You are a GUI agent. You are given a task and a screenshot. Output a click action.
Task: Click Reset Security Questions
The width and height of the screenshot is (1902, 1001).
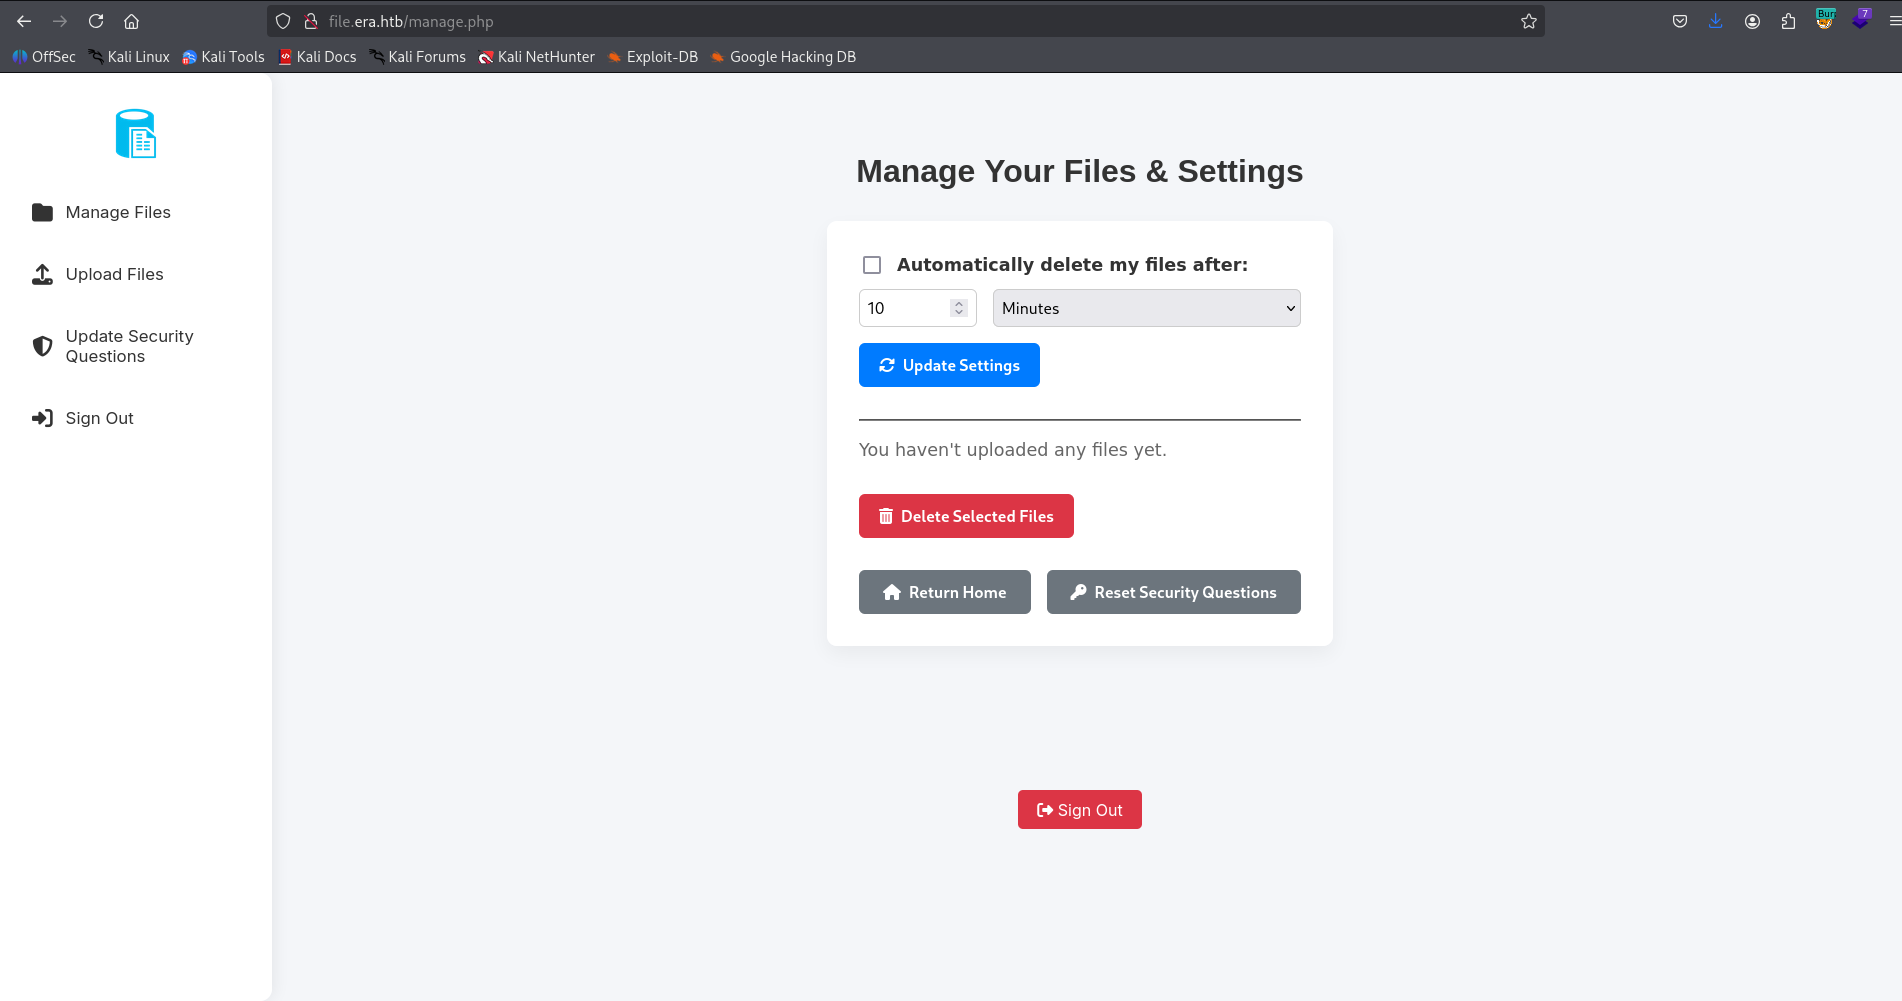point(1173,592)
